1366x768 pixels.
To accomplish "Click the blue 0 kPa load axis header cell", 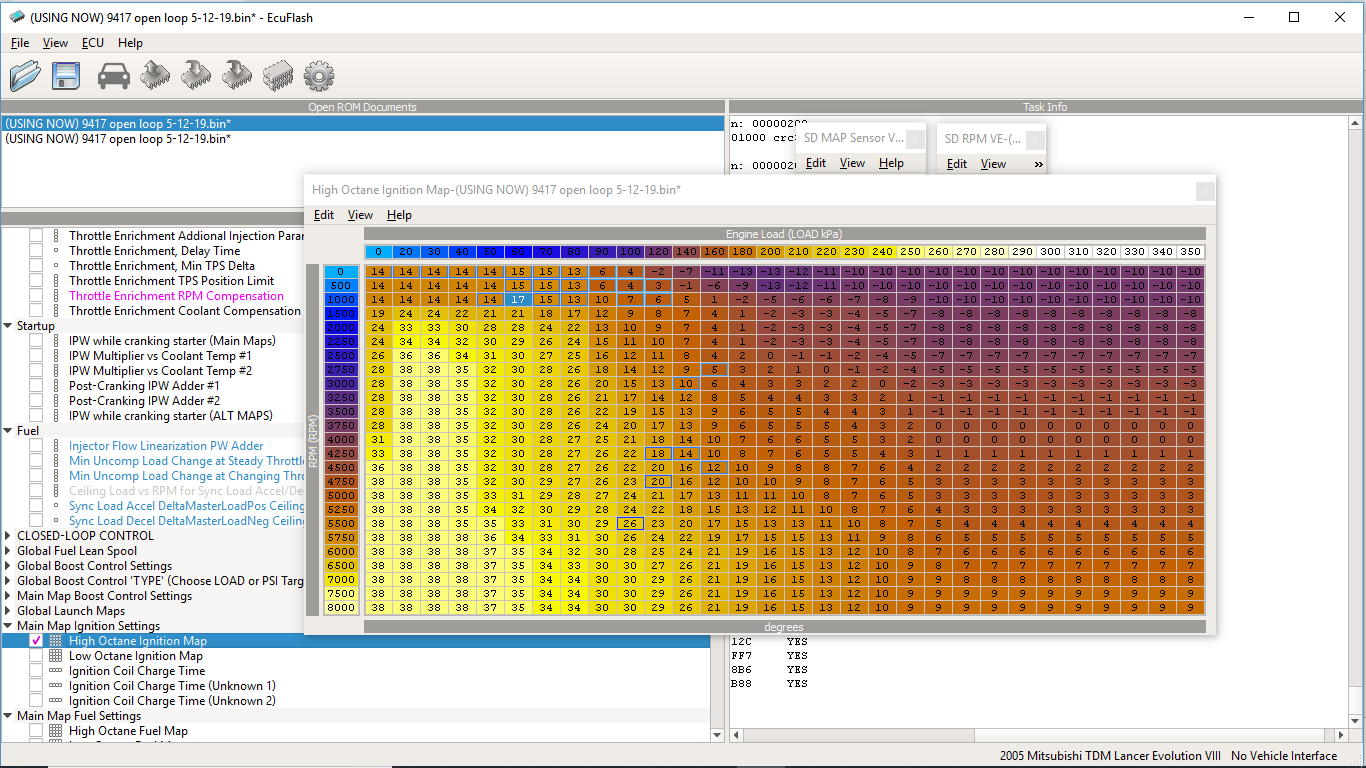I will (x=377, y=252).
